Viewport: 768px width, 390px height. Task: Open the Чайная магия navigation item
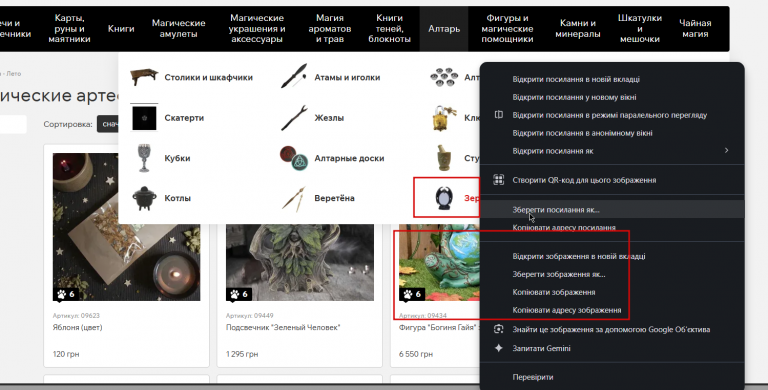tap(695, 28)
